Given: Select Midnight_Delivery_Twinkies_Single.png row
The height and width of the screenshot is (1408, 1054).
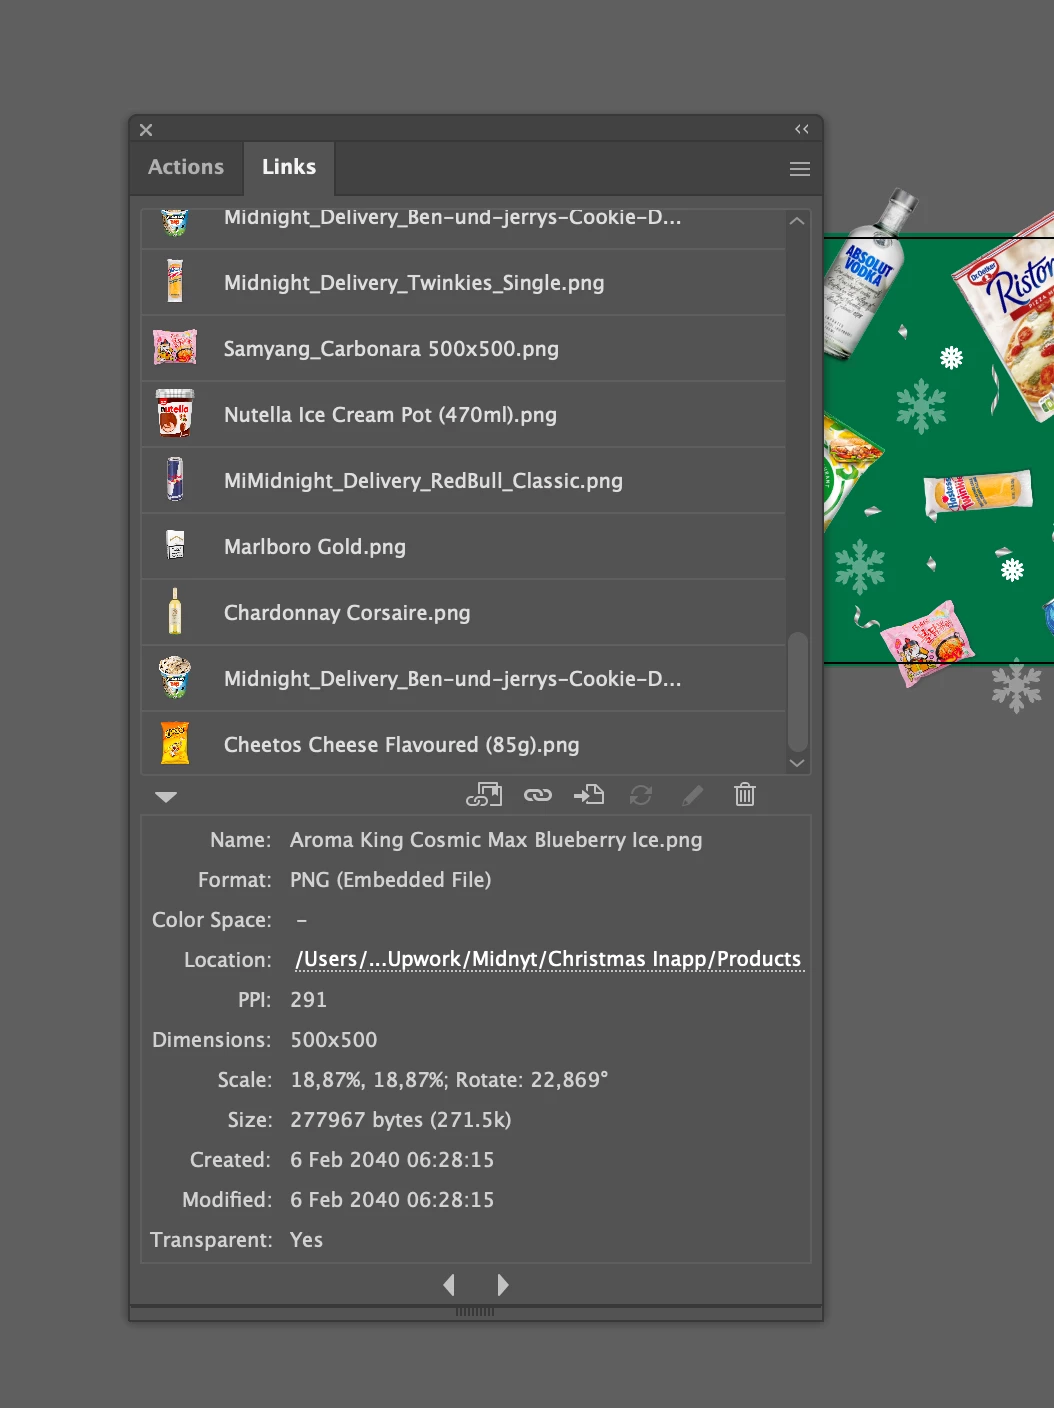Looking at the screenshot, I should pyautogui.click(x=464, y=283).
